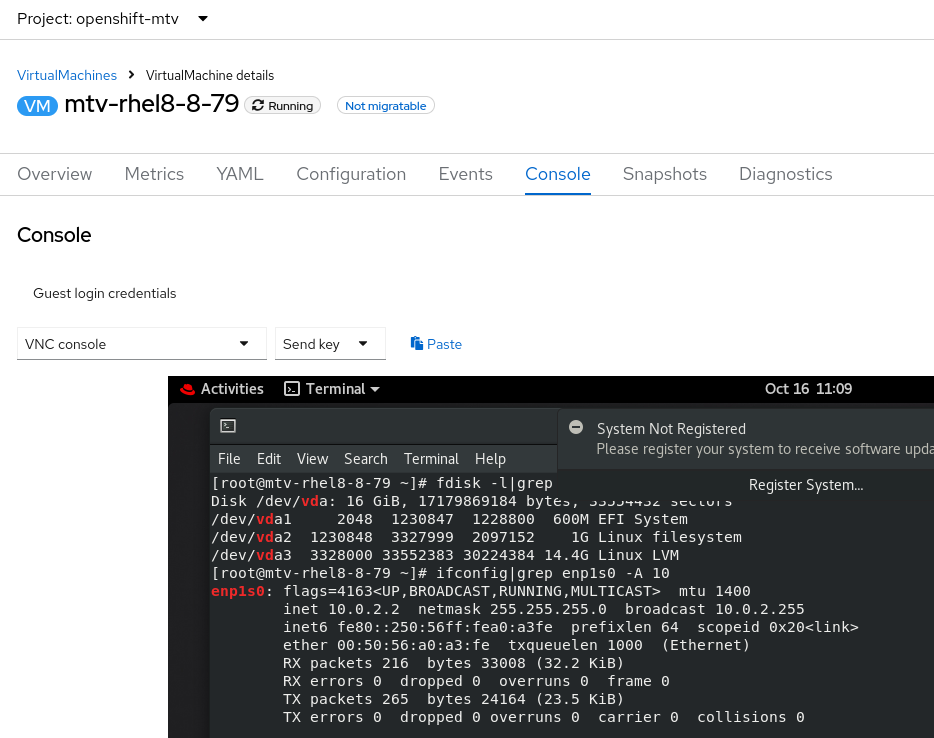Screen dimensions: 934x738
Task: Click the ether 00:50:56:a0:a3:fe line
Action: (x=516, y=645)
